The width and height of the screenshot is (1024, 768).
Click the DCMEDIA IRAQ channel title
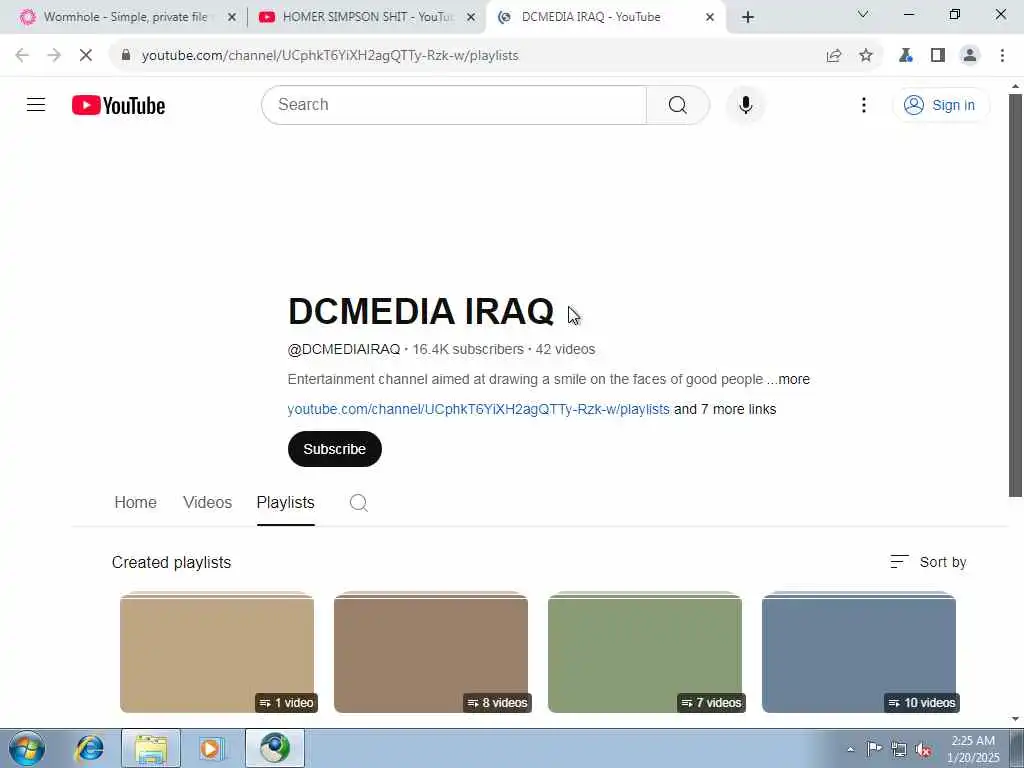(x=421, y=311)
